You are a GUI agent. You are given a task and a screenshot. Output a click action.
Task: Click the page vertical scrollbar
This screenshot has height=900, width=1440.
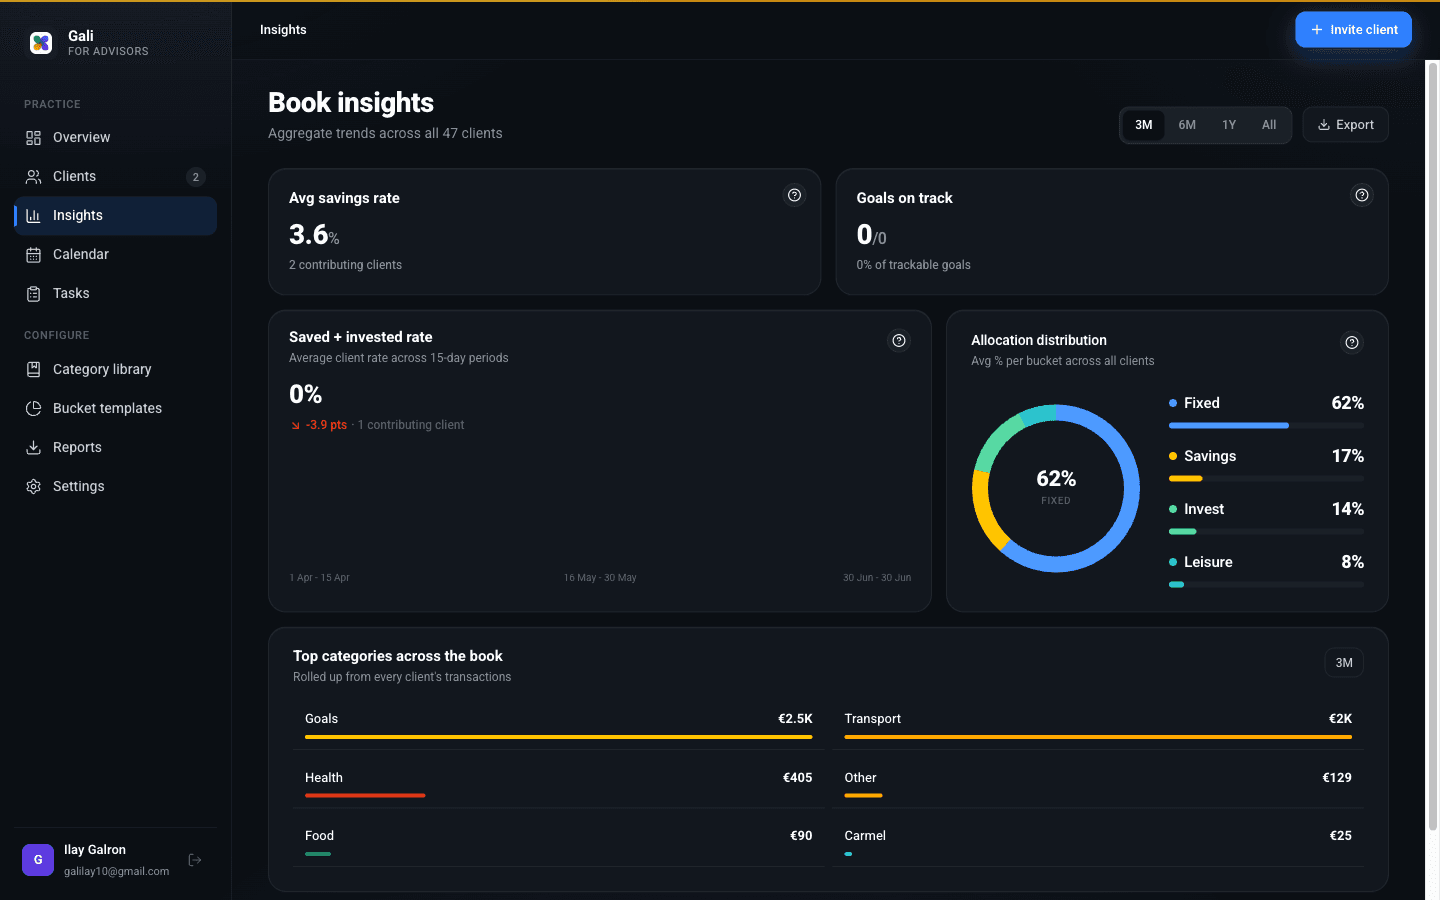click(1432, 446)
